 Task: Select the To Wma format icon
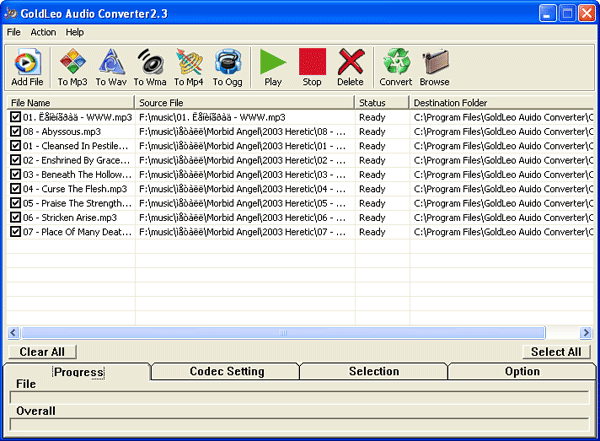150,67
